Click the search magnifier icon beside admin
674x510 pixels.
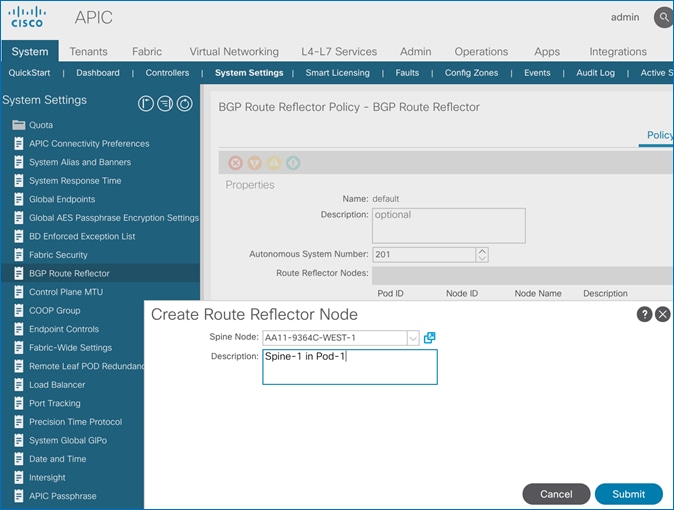662,18
